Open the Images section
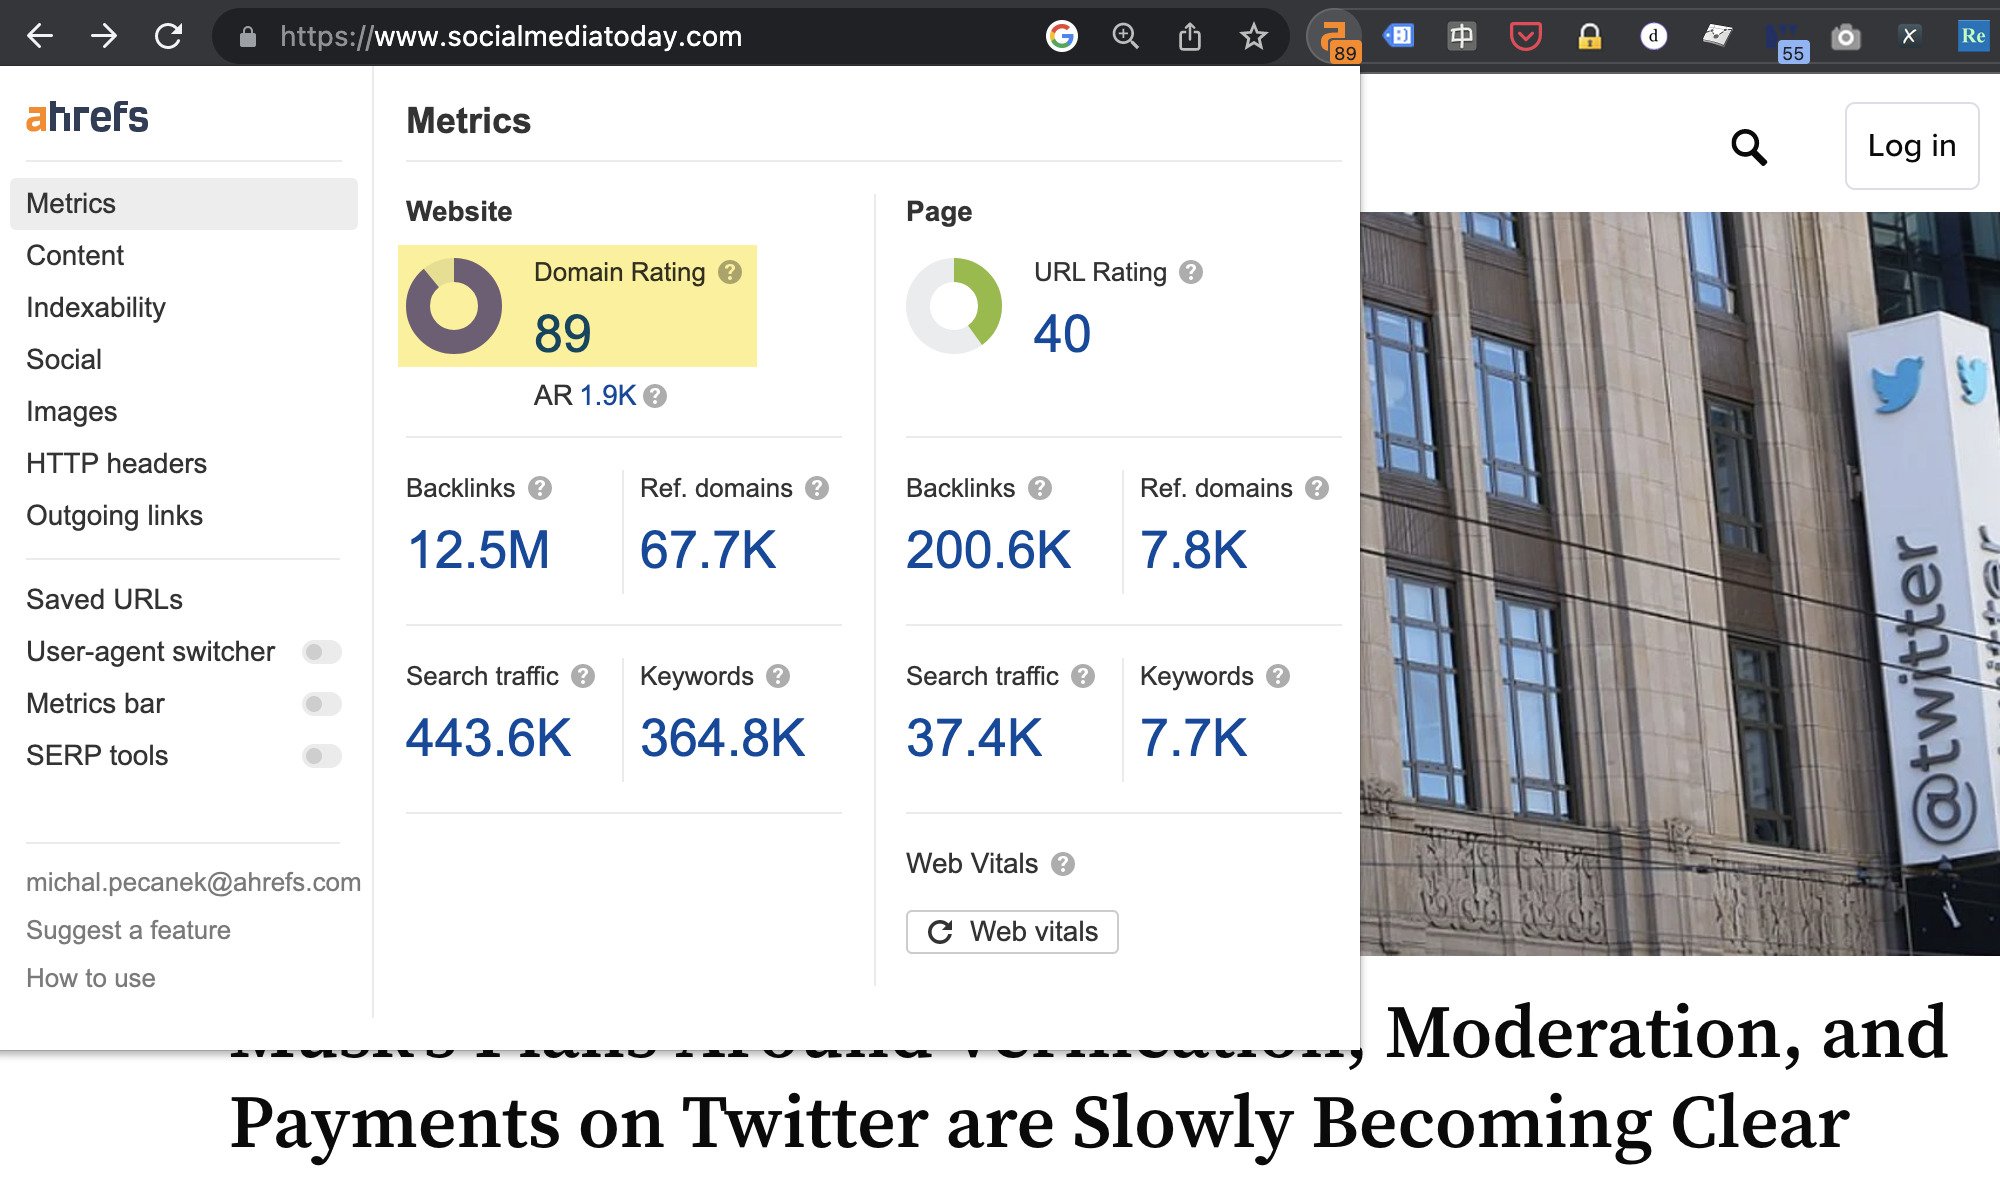 coord(72,412)
